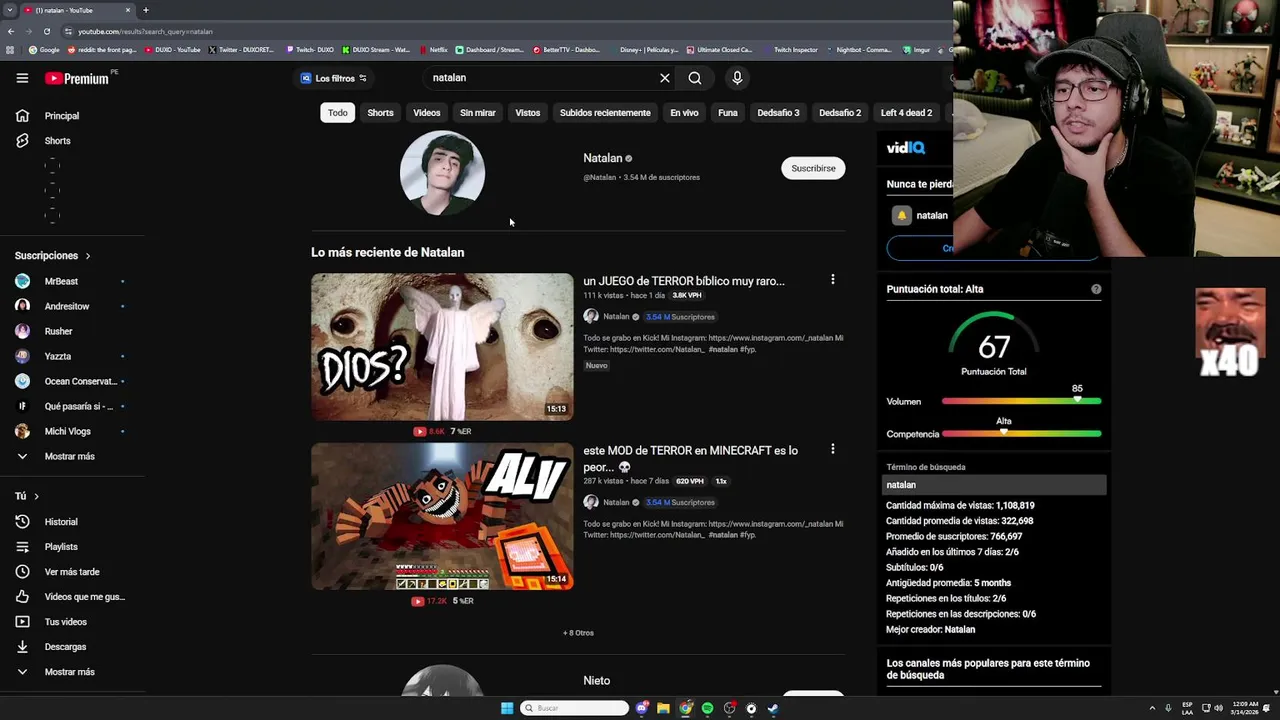The image size is (1280, 720).
Task: Click the Competencia score slider bar
Action: pos(1021,434)
